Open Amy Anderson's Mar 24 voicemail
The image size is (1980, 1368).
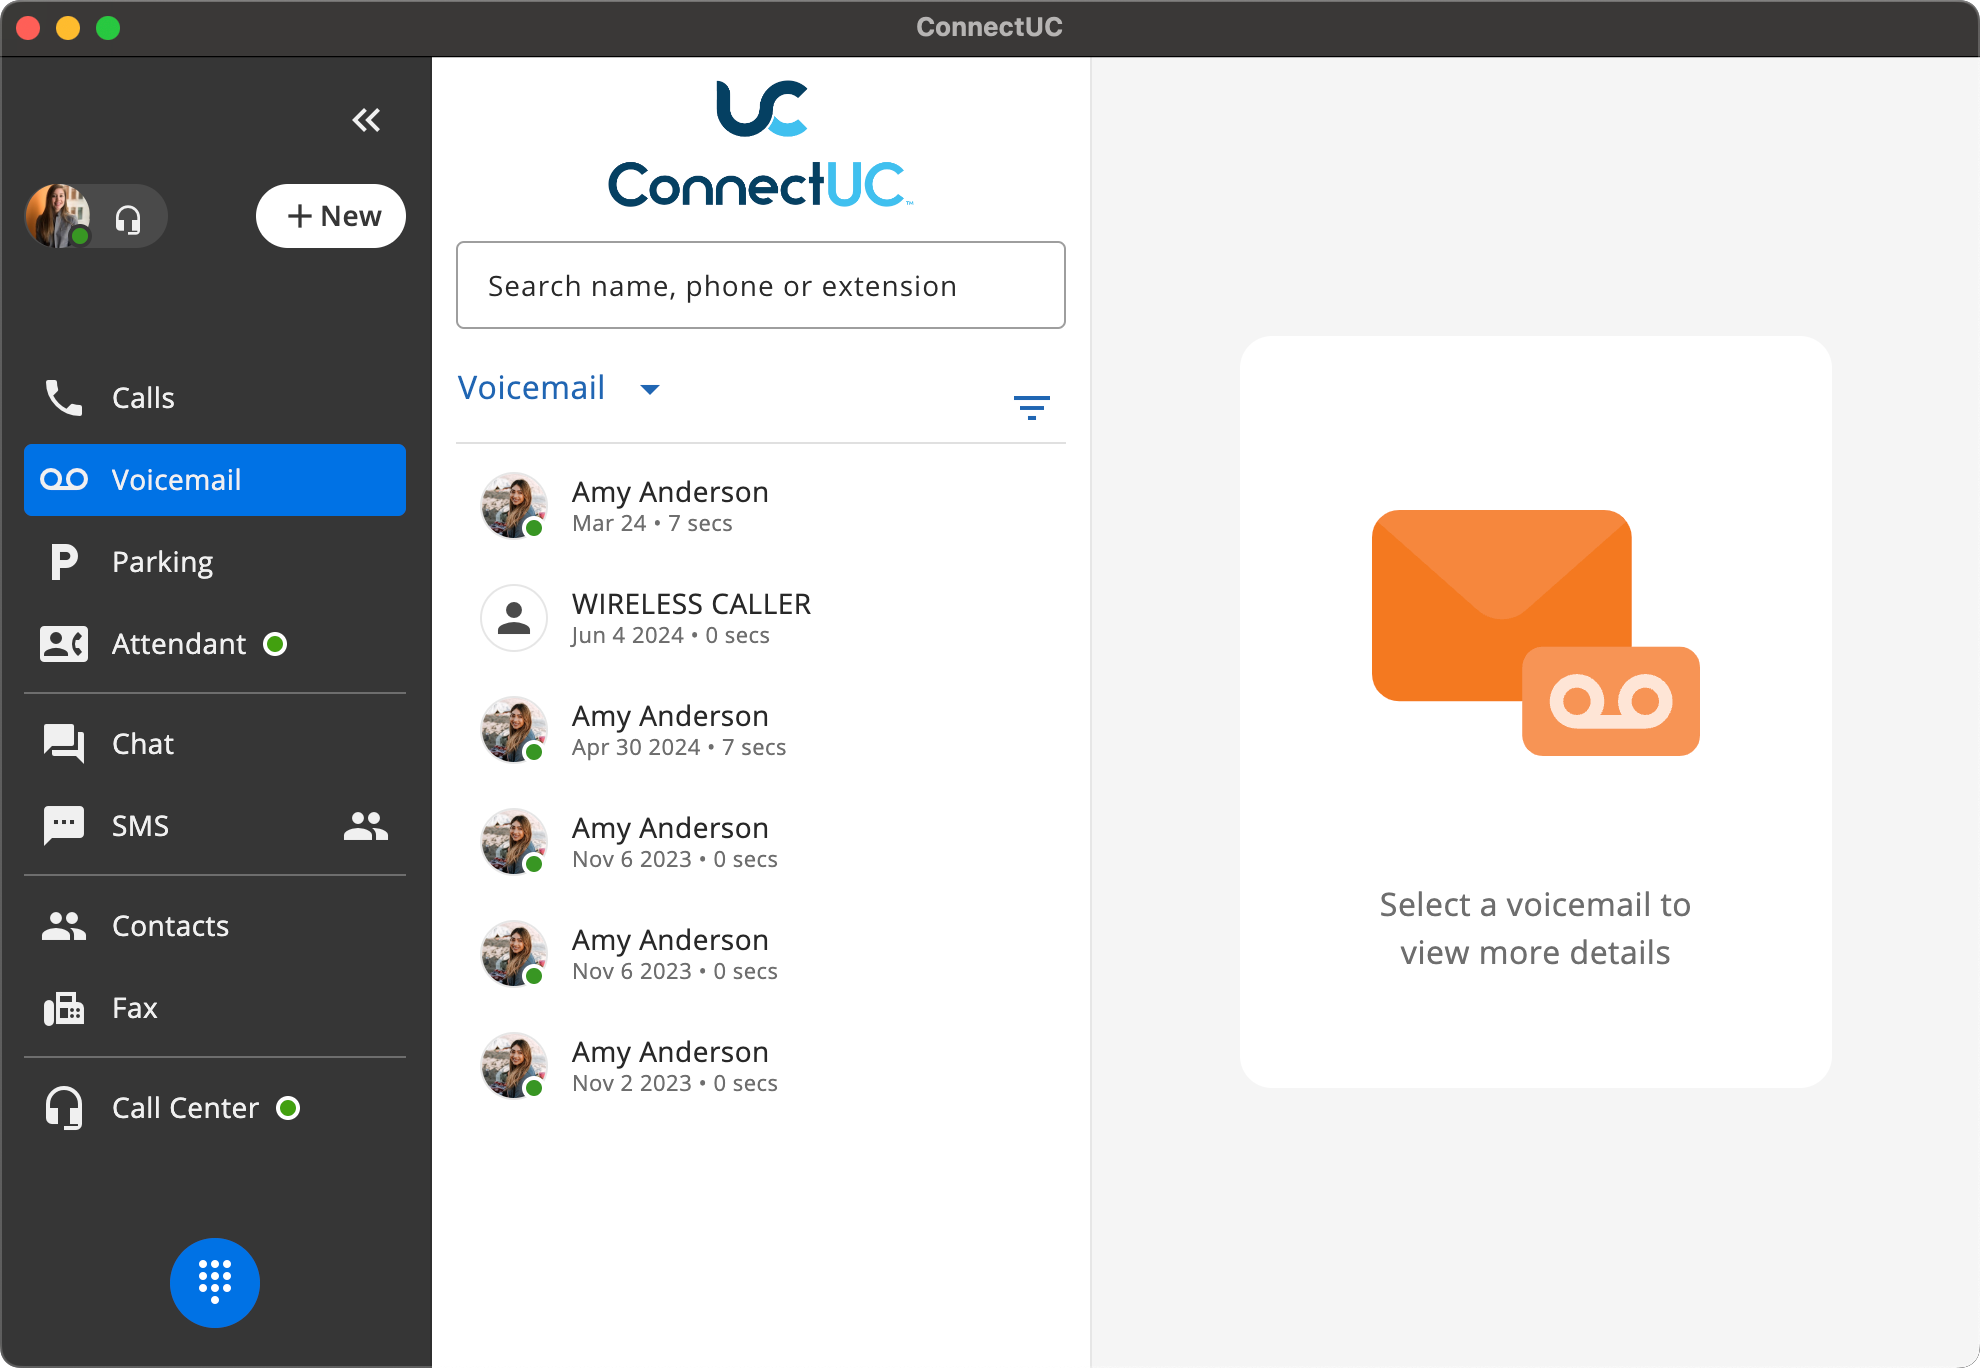click(670, 506)
